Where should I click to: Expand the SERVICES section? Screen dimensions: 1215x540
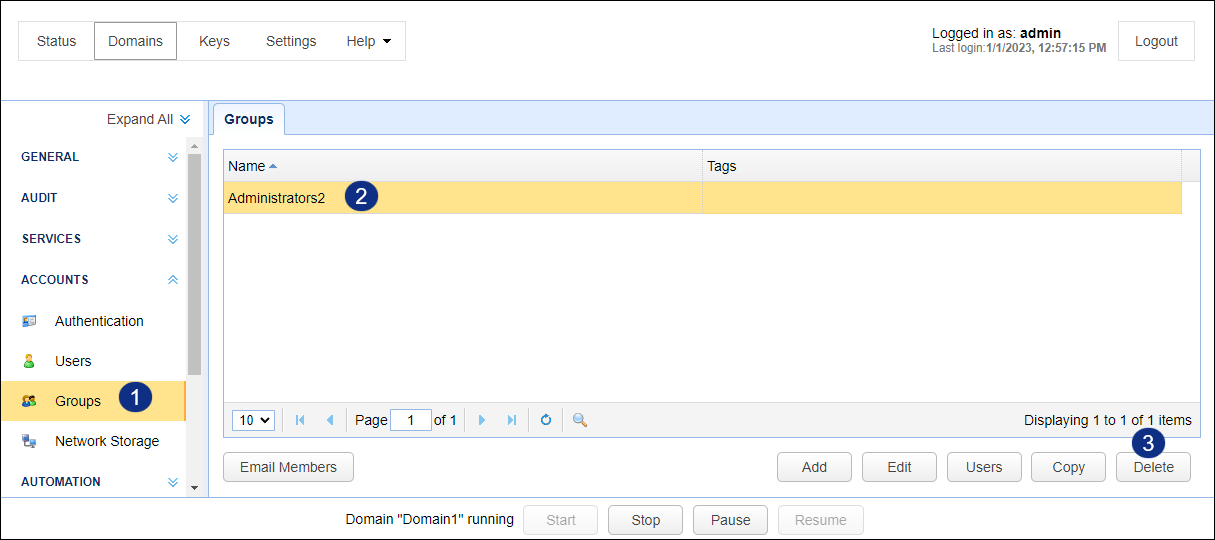pyautogui.click(x=173, y=239)
